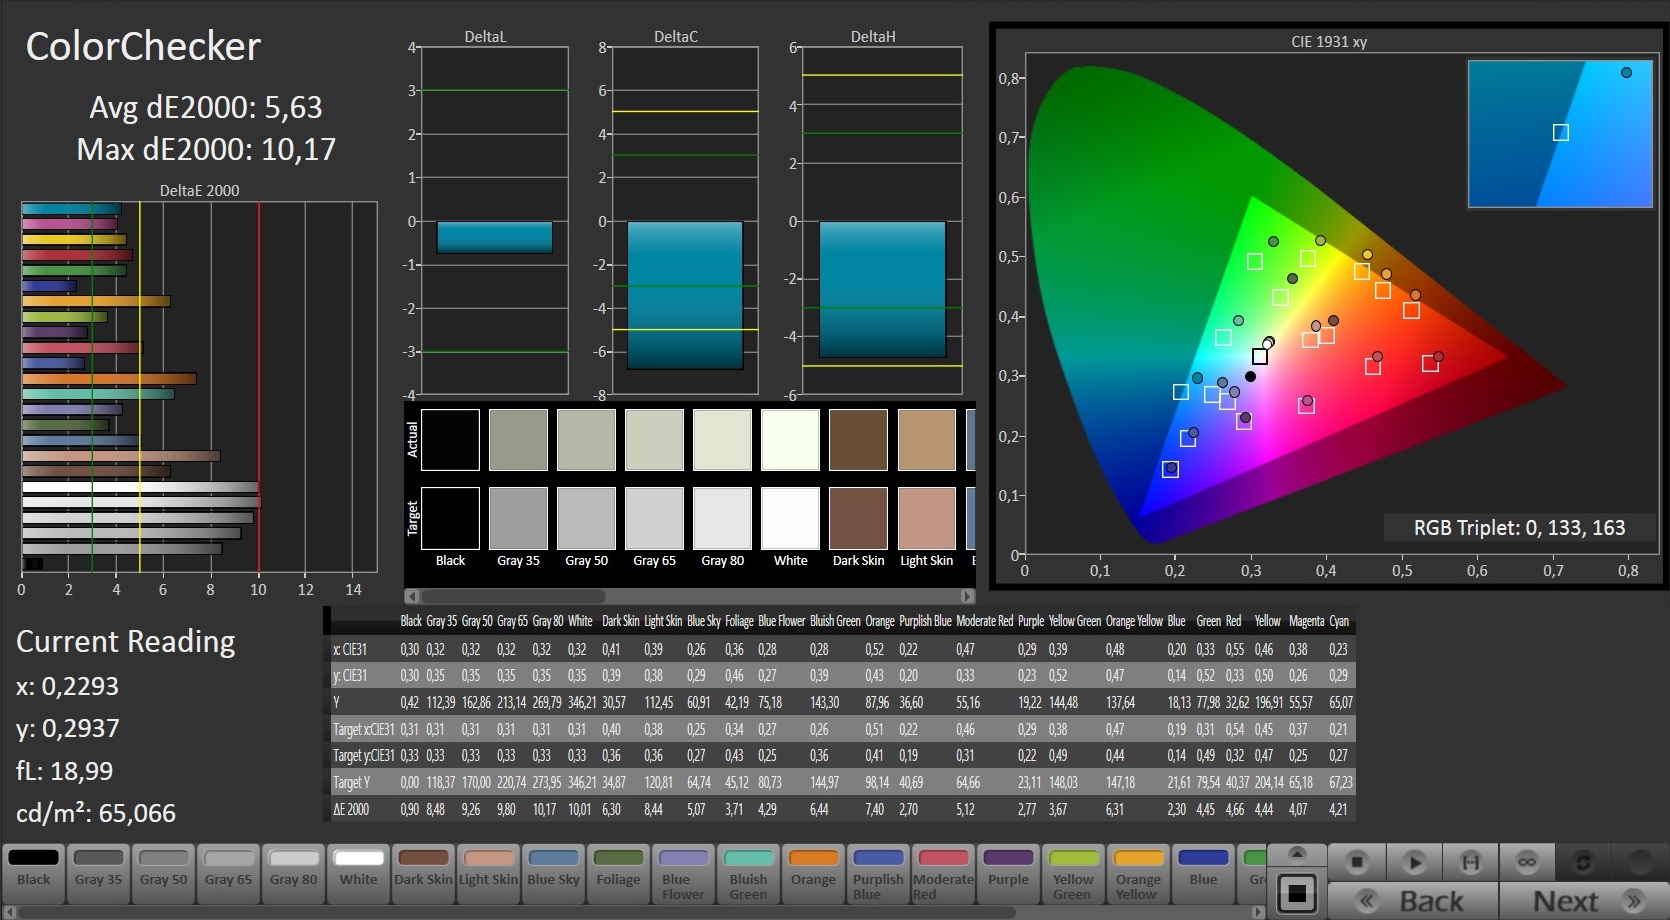This screenshot has width=1670, height=920.
Task: Click right arrow of swatch comparison scrollbar
Action: pyautogui.click(x=967, y=596)
